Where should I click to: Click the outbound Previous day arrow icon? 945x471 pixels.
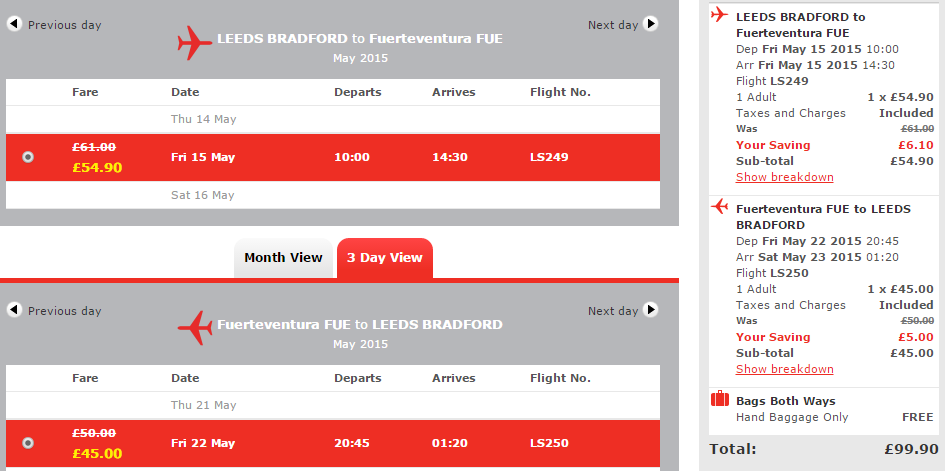[x=14, y=24]
